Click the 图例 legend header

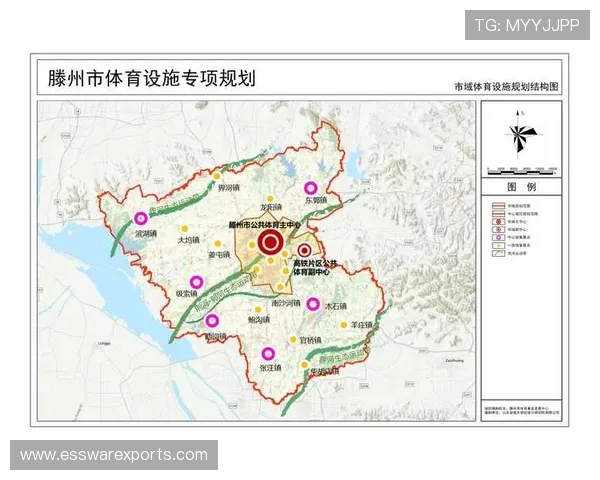(522, 187)
